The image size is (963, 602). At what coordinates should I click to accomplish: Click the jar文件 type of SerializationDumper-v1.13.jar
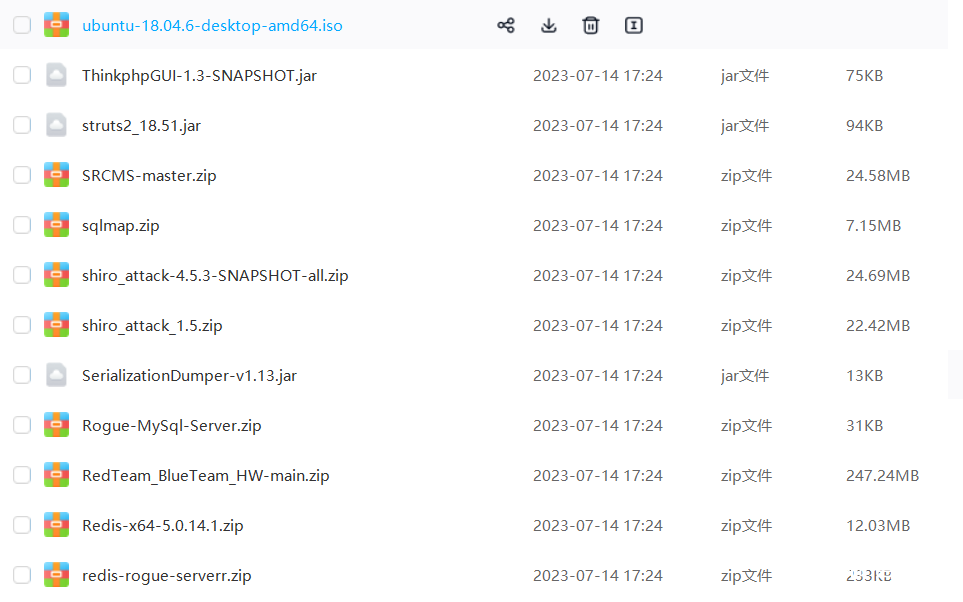(745, 376)
